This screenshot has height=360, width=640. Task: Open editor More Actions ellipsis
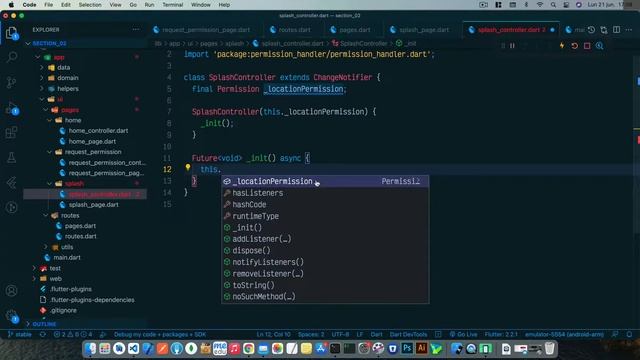pos(629,30)
